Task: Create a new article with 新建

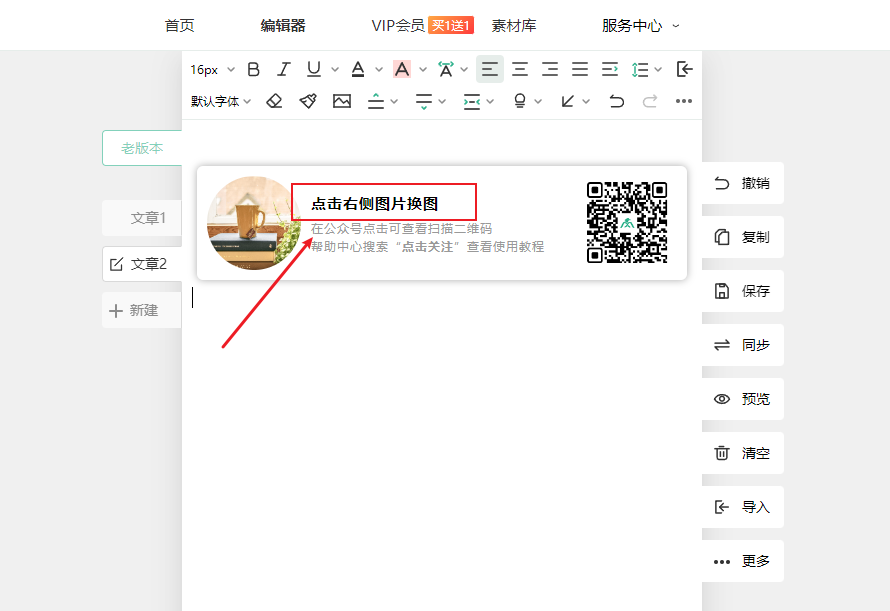Action: click(x=142, y=310)
